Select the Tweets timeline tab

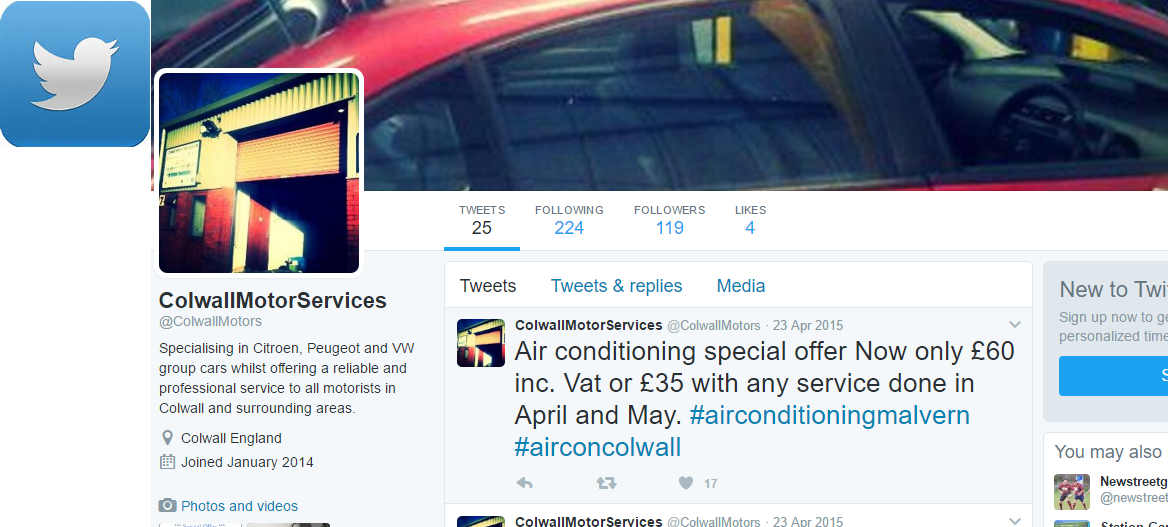click(x=488, y=285)
